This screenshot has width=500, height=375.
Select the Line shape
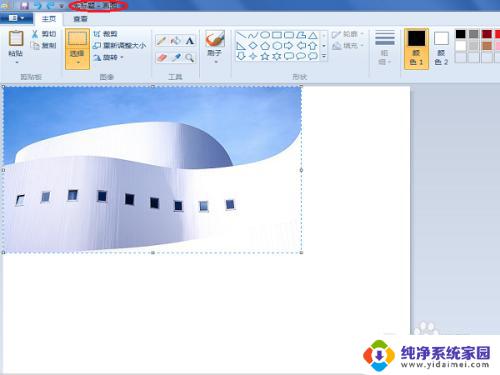(x=241, y=35)
